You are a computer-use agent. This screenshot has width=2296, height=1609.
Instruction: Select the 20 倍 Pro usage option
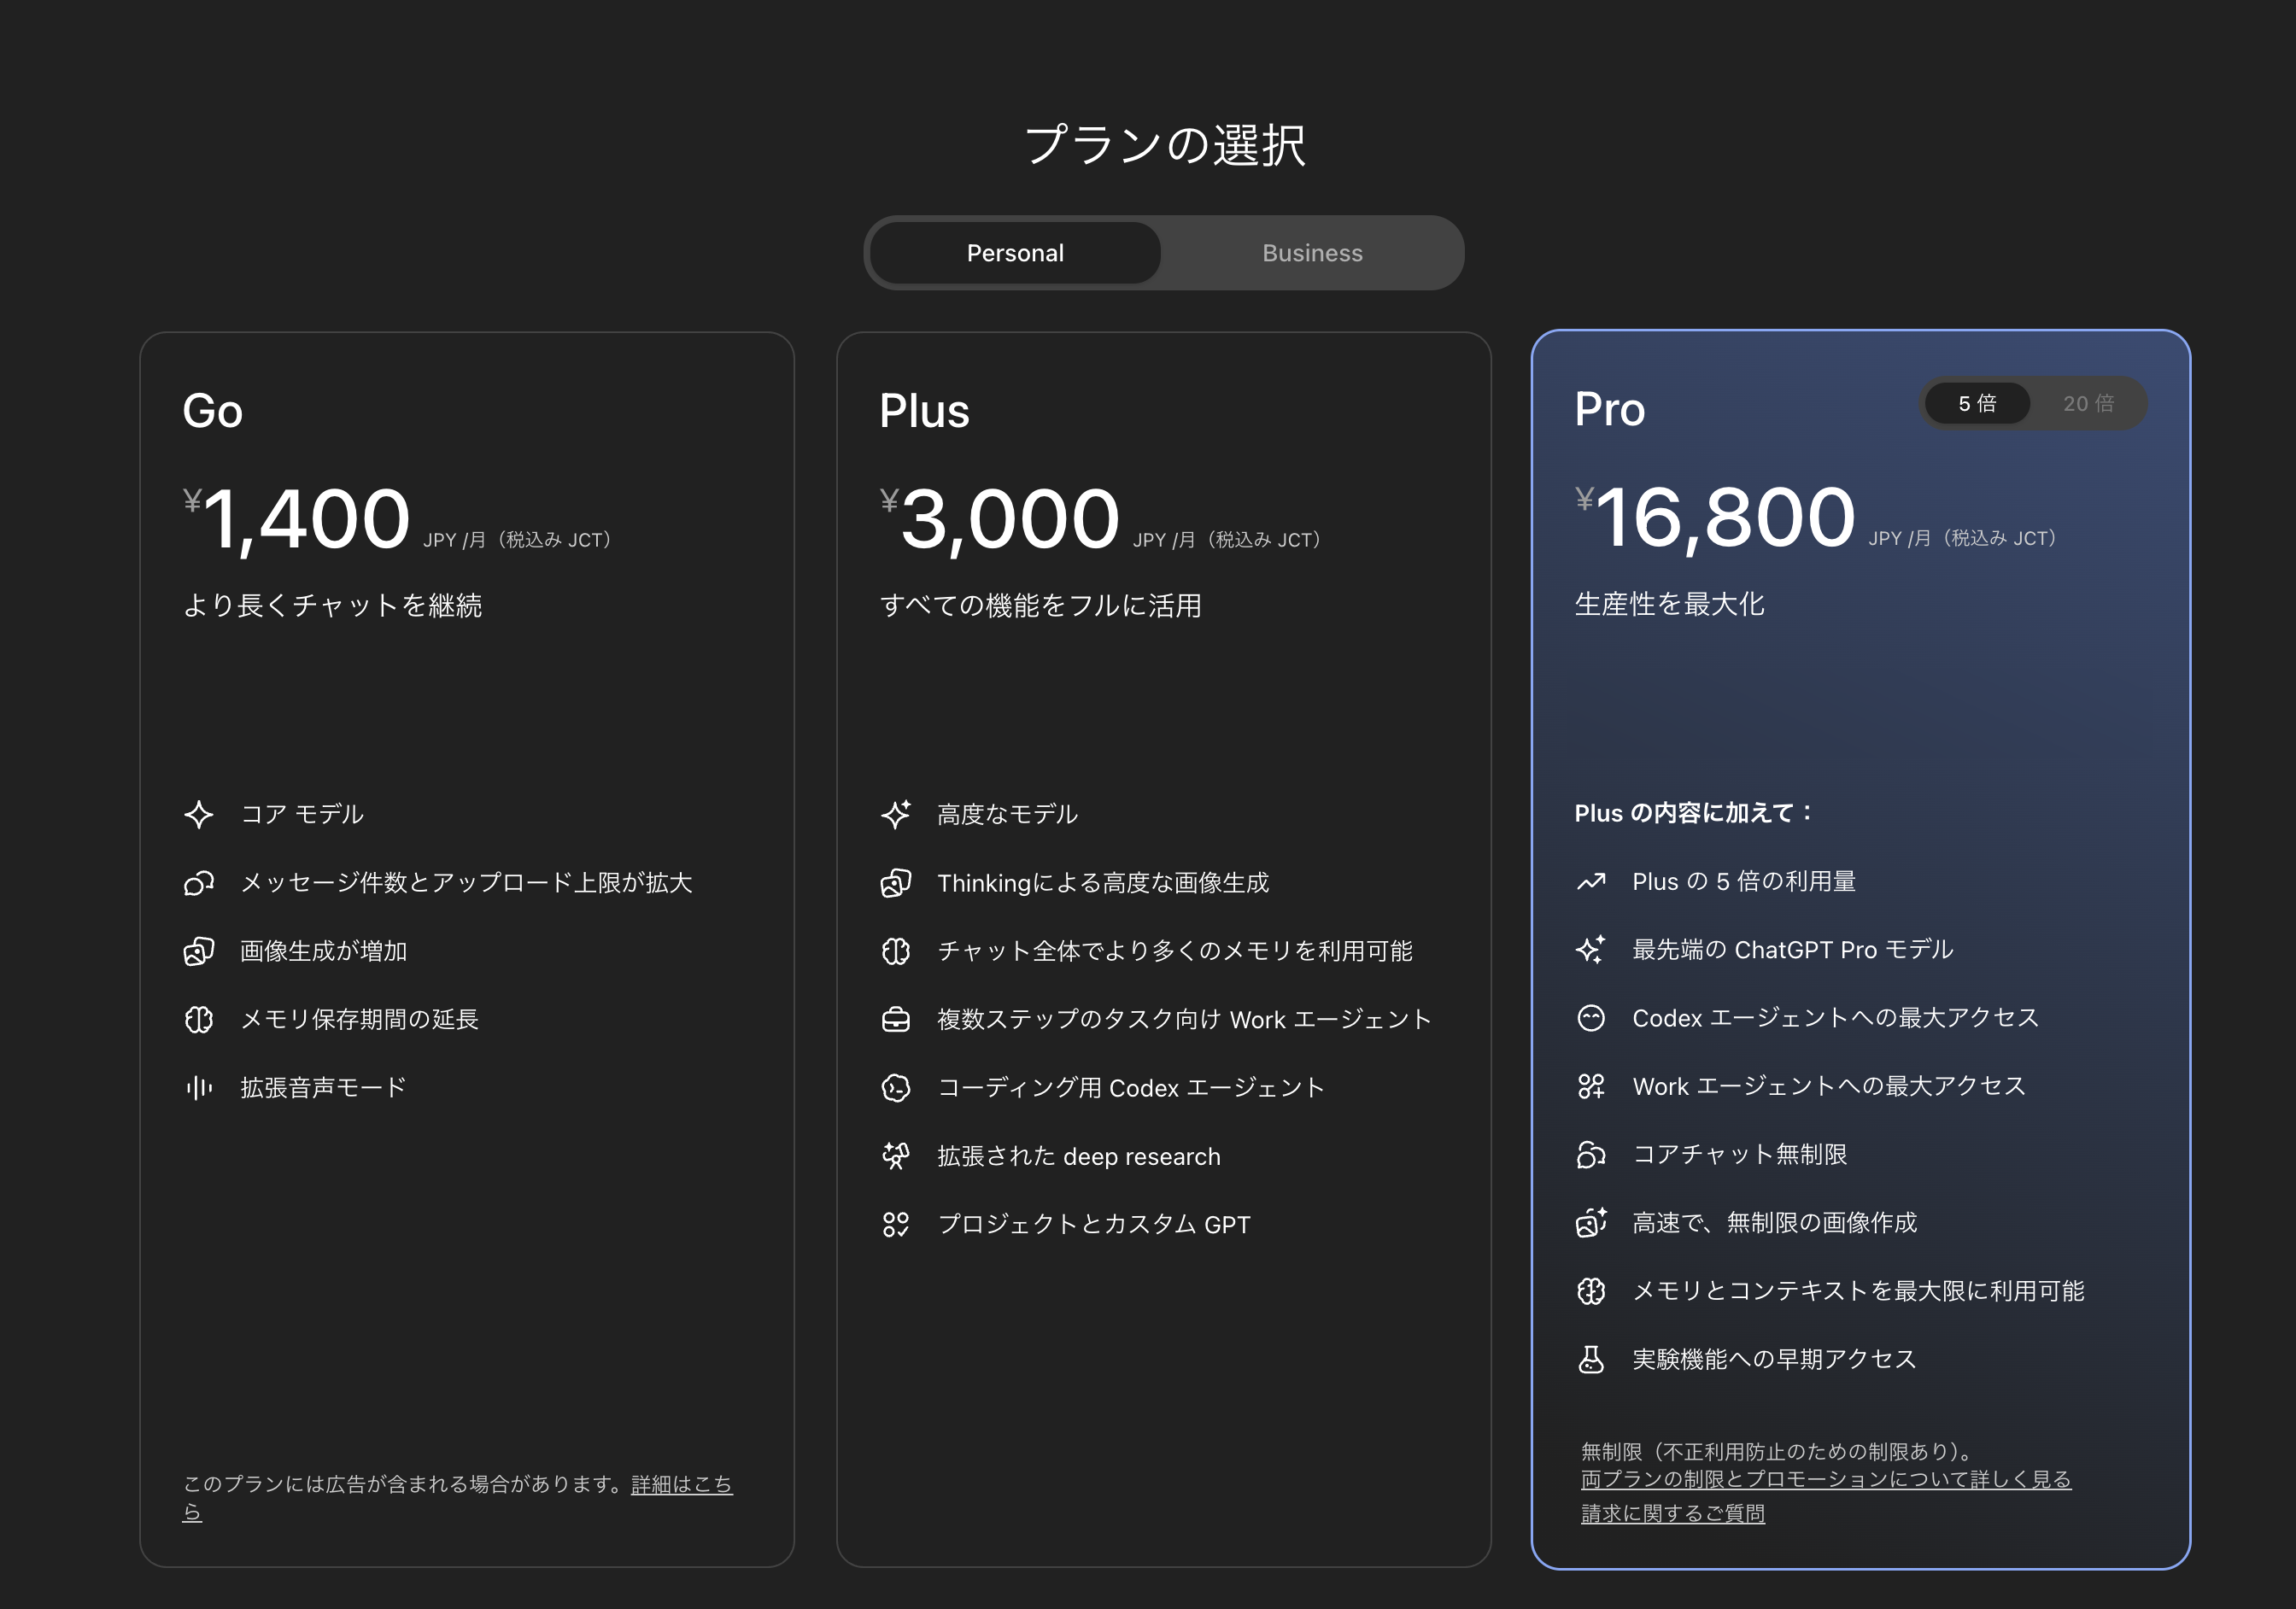click(2088, 403)
